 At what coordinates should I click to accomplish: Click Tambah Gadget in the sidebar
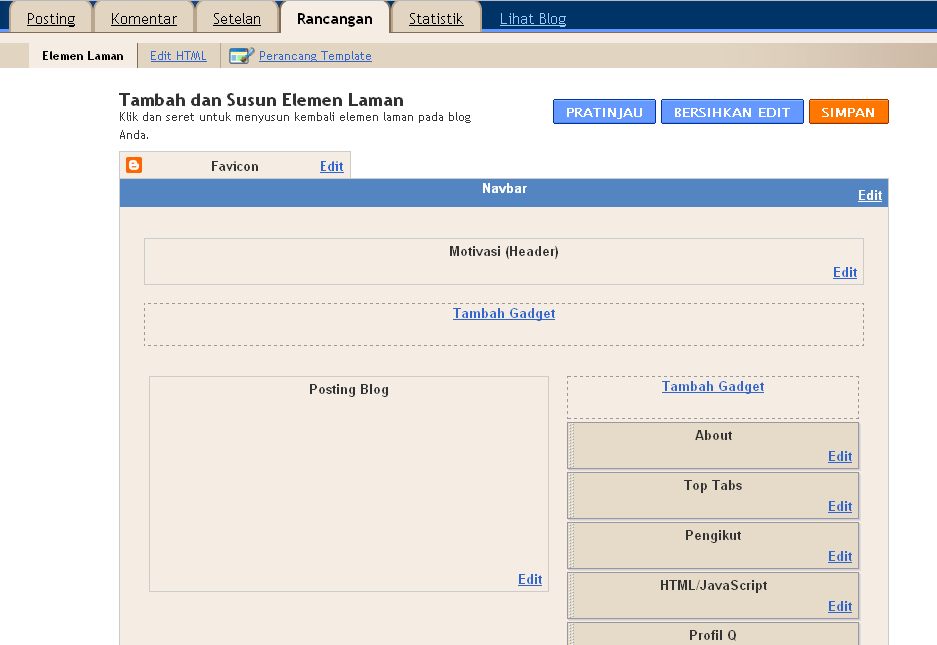(x=713, y=386)
